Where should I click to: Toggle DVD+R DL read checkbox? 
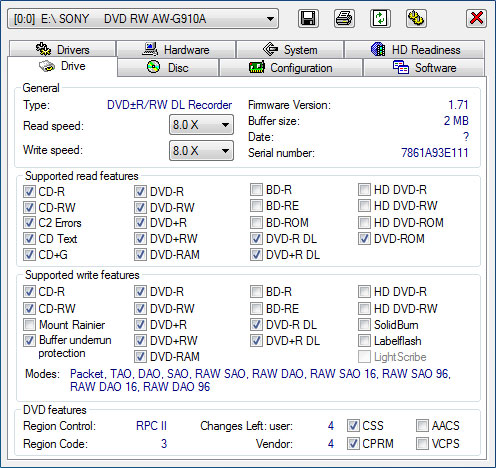[256, 255]
